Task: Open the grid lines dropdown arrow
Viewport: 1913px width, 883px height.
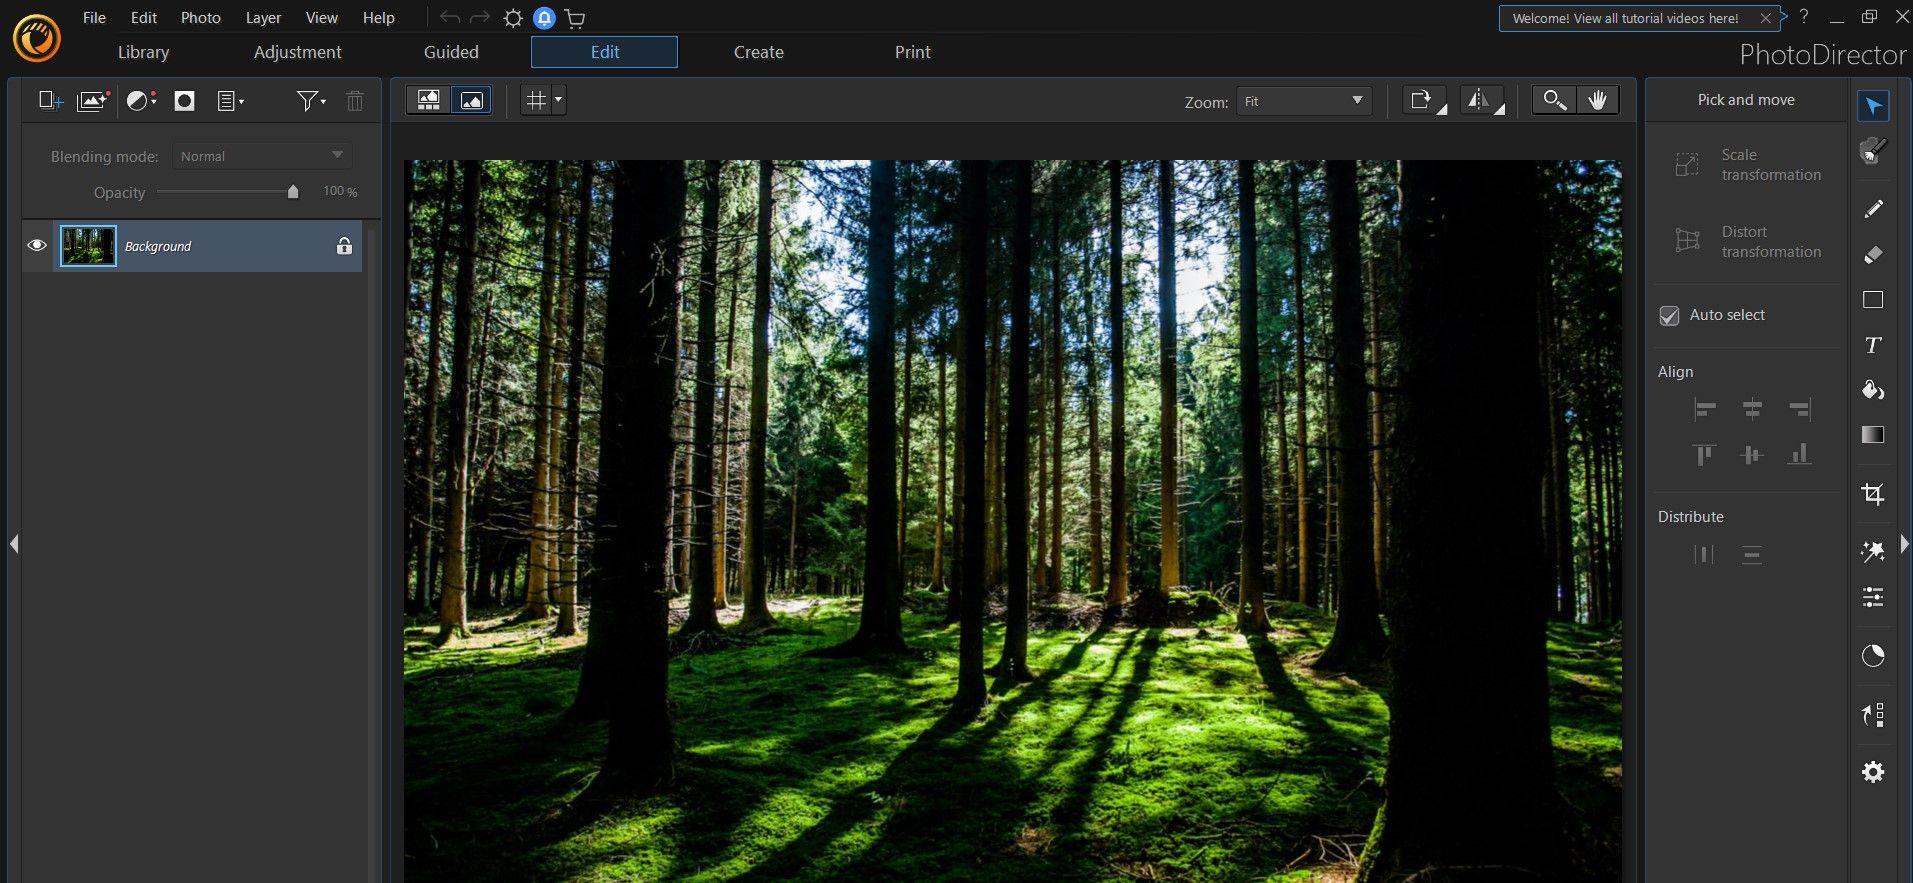Action: 558,100
